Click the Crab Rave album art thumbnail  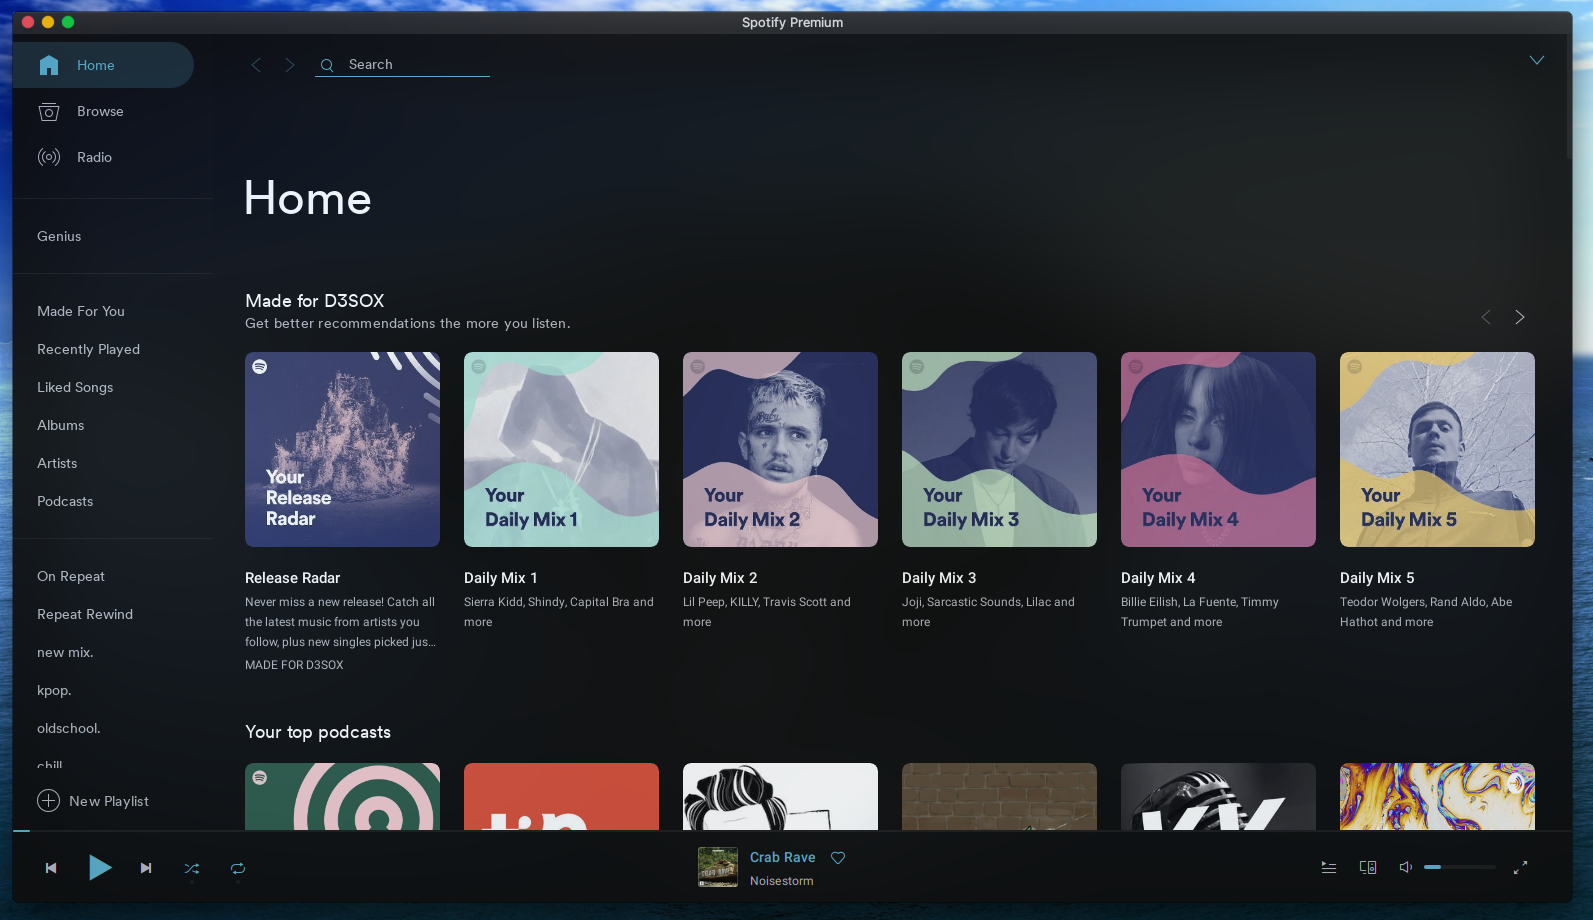[x=718, y=867]
